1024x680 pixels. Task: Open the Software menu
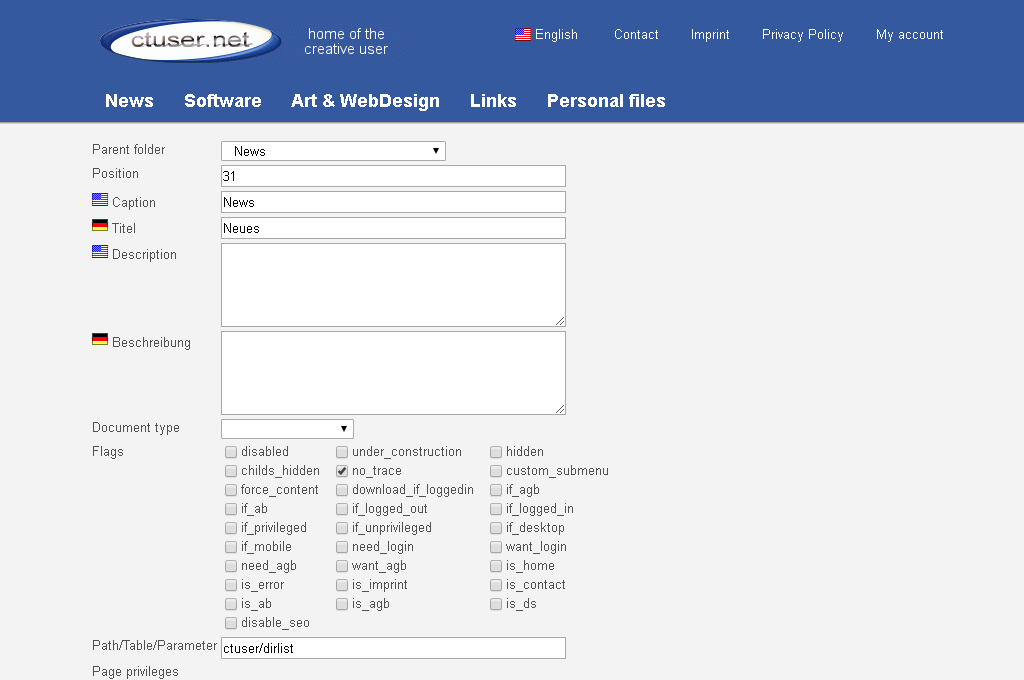222,101
